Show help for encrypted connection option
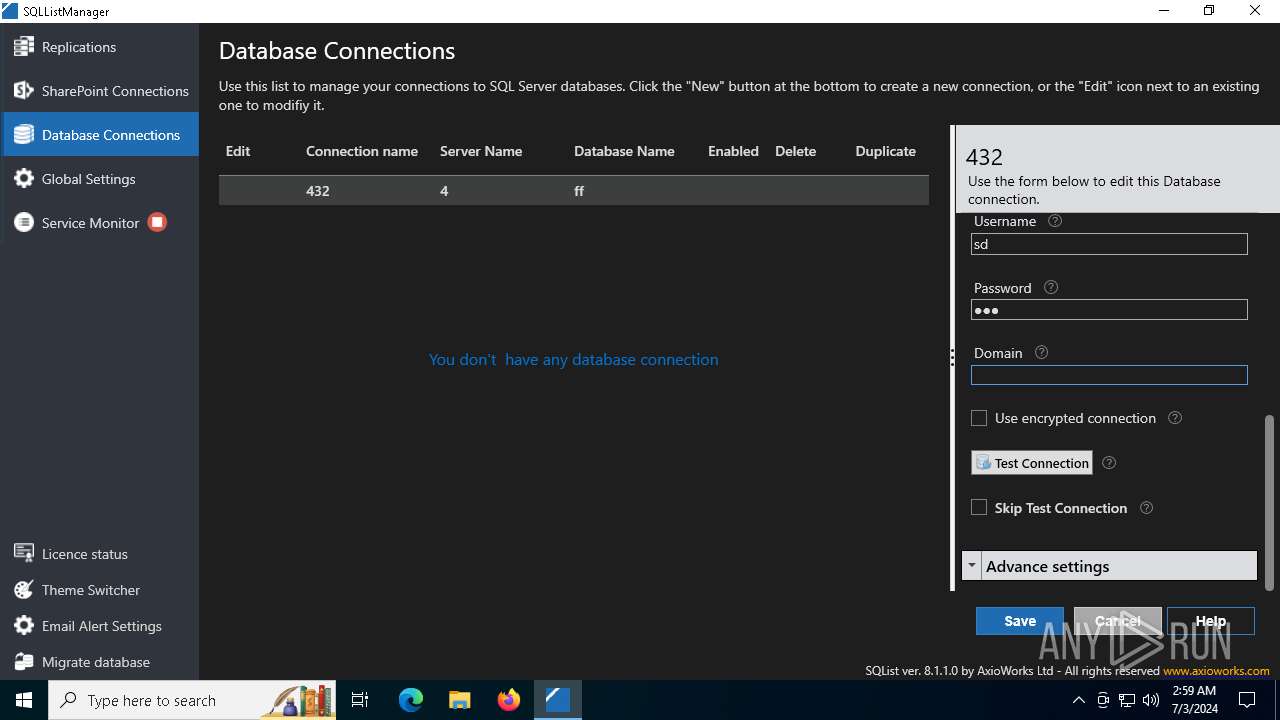Screen dimensions: 1280x720 [1175, 418]
